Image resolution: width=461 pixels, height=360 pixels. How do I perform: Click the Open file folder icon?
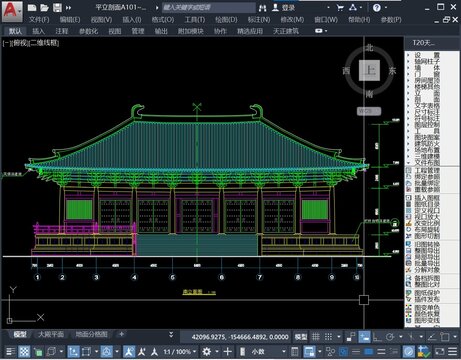pos(45,8)
